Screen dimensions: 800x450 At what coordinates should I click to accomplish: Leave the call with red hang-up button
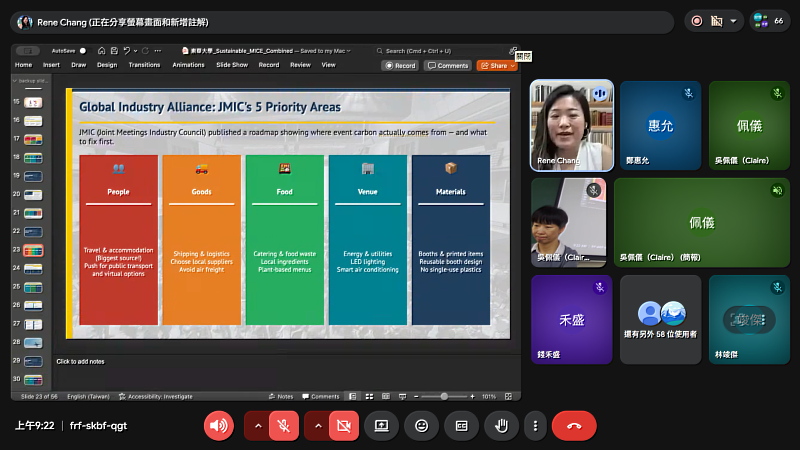point(574,426)
